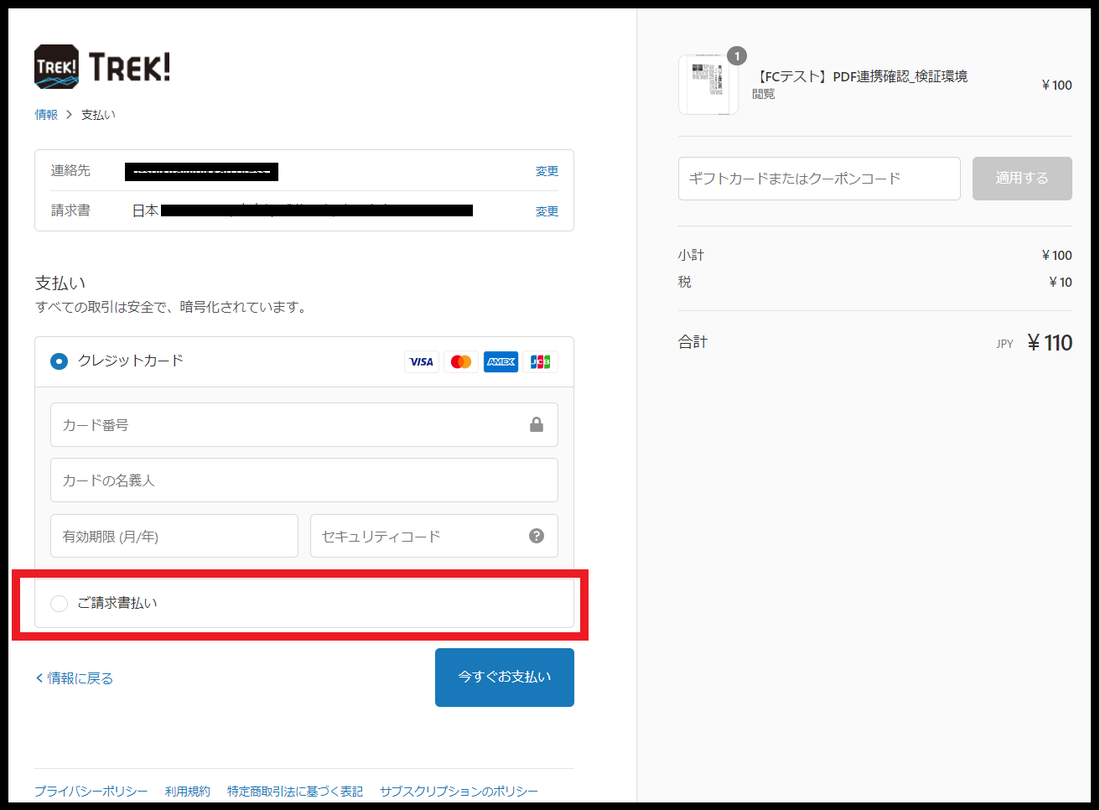Click the quantity badge on product thumbnail

click(x=737, y=55)
